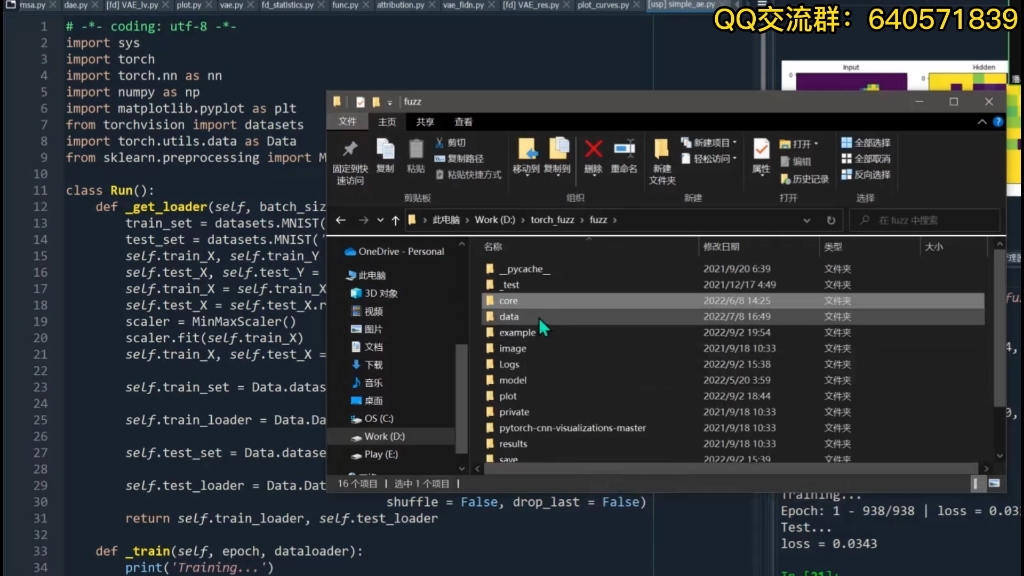Select OS (C:) drive in nav pane
This screenshot has height=576, width=1024.
[x=372, y=419]
